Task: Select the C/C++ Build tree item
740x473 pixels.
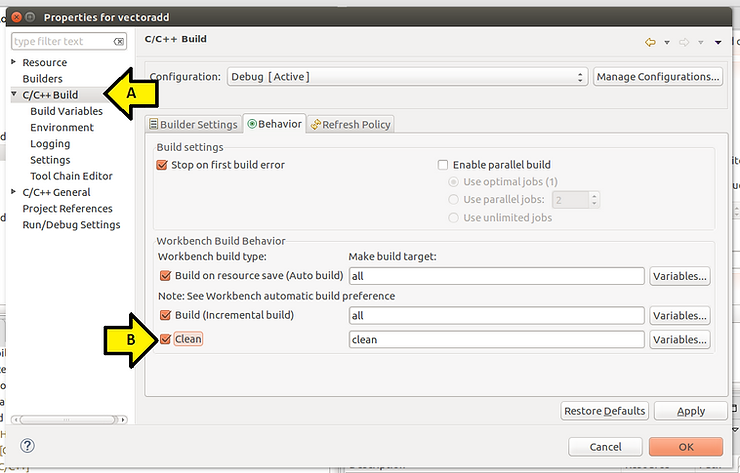Action: point(50,95)
